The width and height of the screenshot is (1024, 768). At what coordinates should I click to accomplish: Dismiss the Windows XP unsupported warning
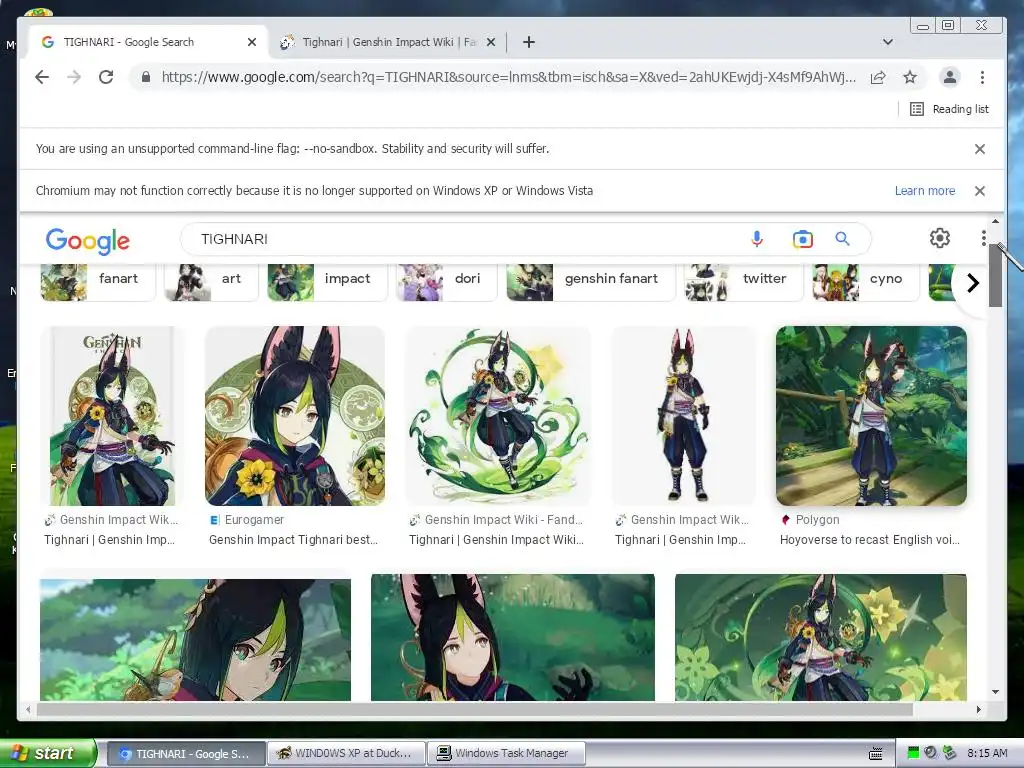point(980,191)
